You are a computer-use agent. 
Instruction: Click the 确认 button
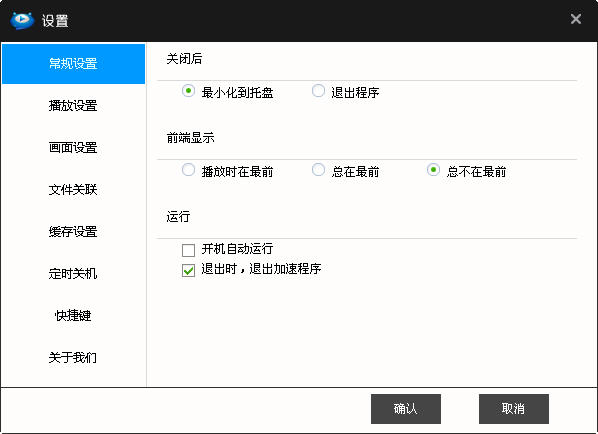click(406, 409)
